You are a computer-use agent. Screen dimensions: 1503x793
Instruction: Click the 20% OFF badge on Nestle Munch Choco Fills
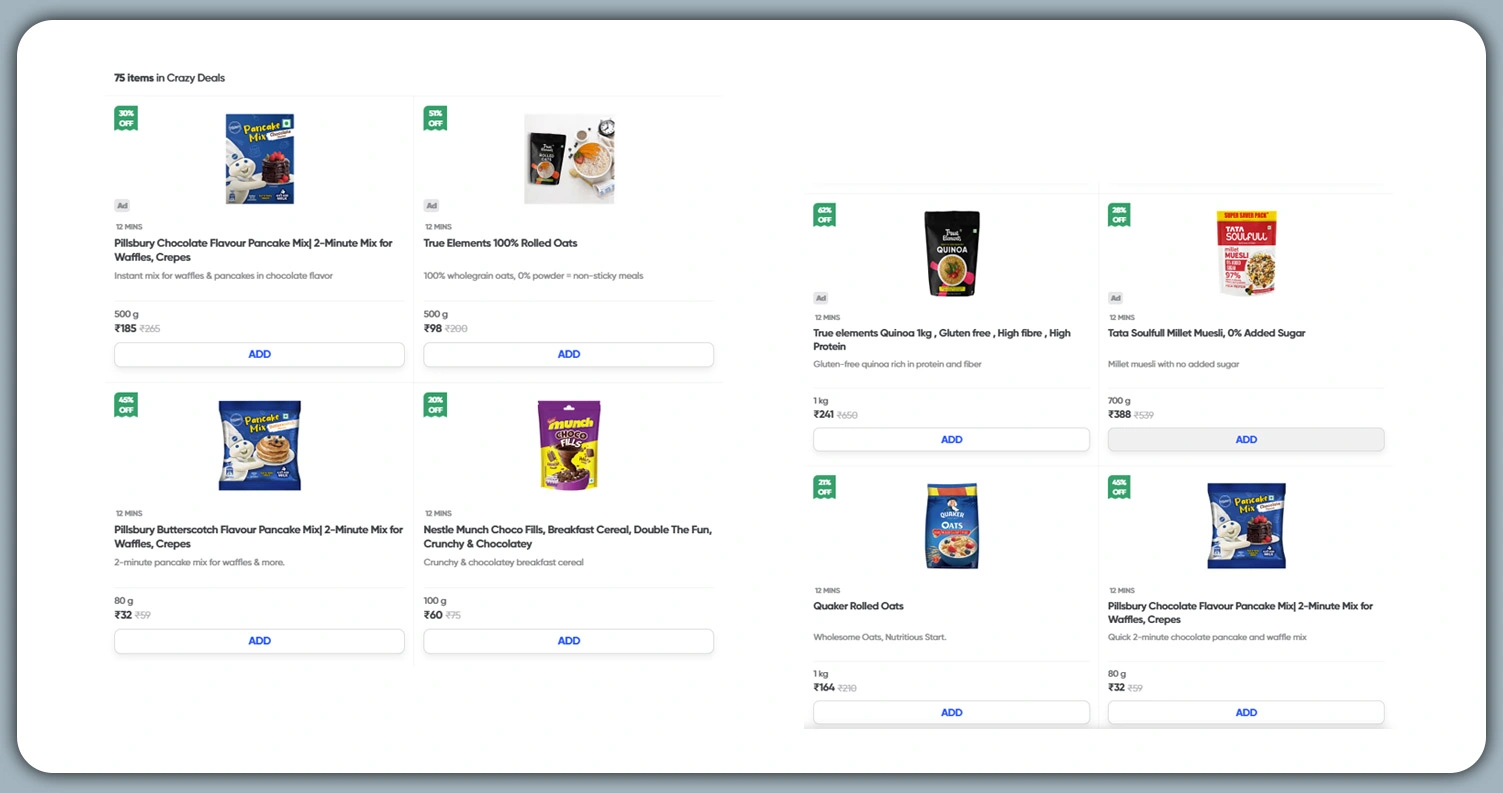[435, 405]
